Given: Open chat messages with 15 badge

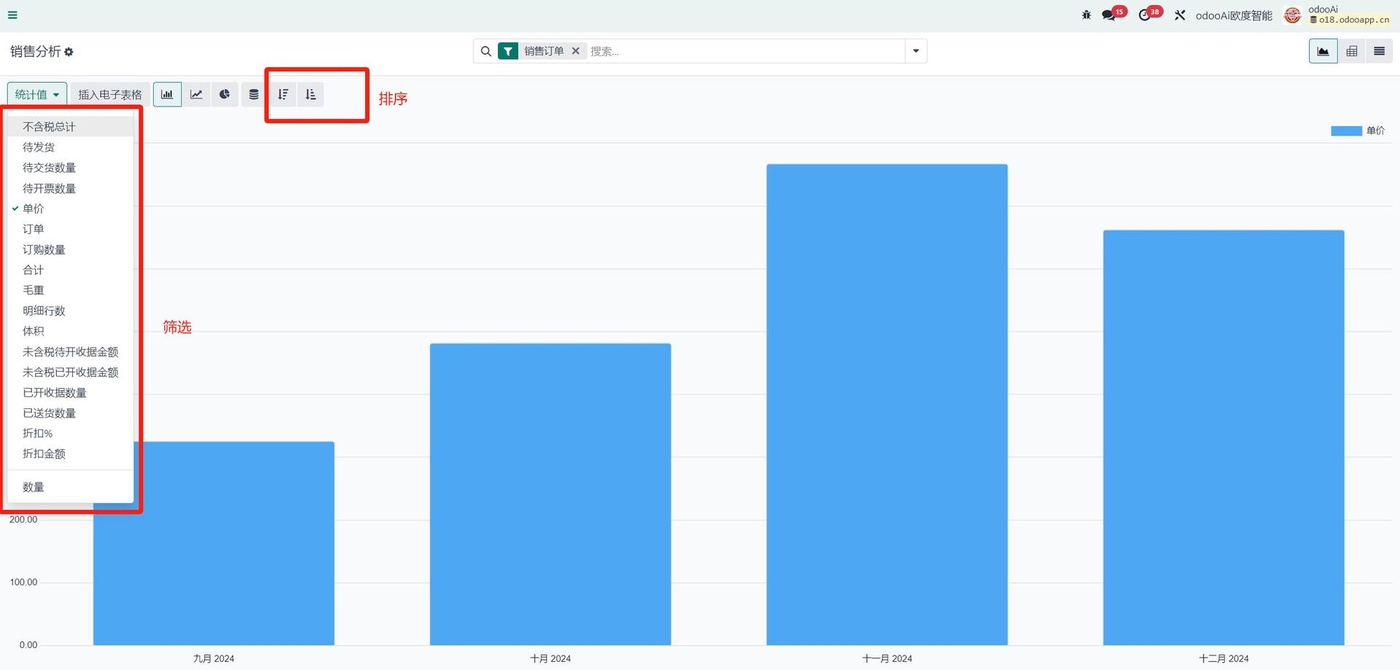Looking at the screenshot, I should tap(1109, 15).
